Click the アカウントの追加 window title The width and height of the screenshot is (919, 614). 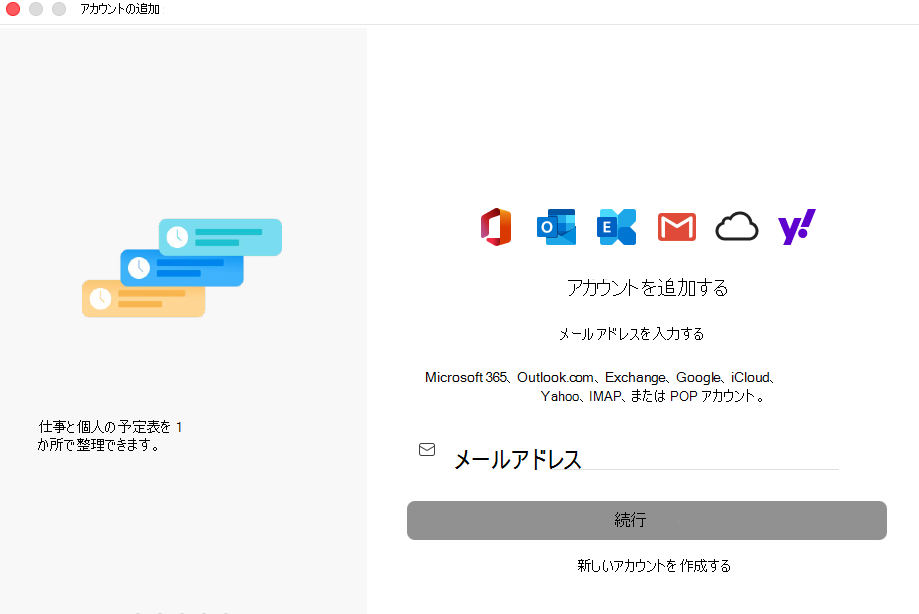[120, 9]
